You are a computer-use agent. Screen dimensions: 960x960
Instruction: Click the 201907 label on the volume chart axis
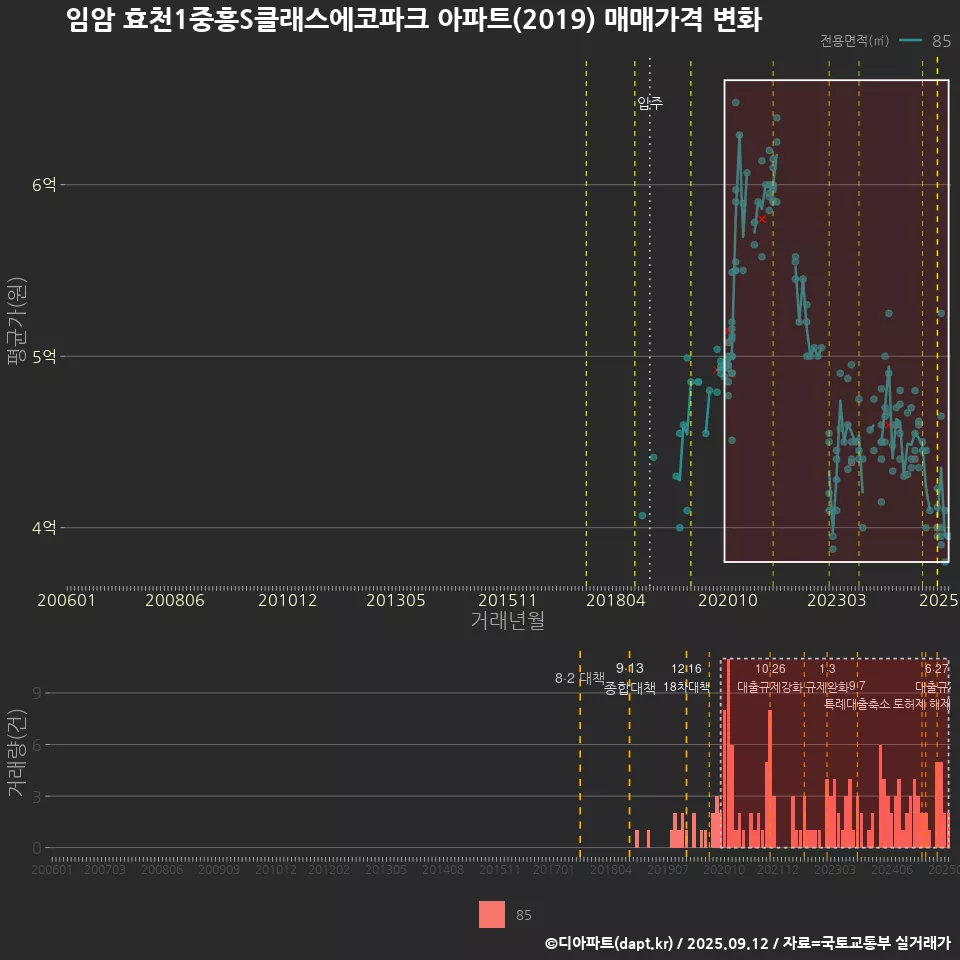(x=668, y=869)
